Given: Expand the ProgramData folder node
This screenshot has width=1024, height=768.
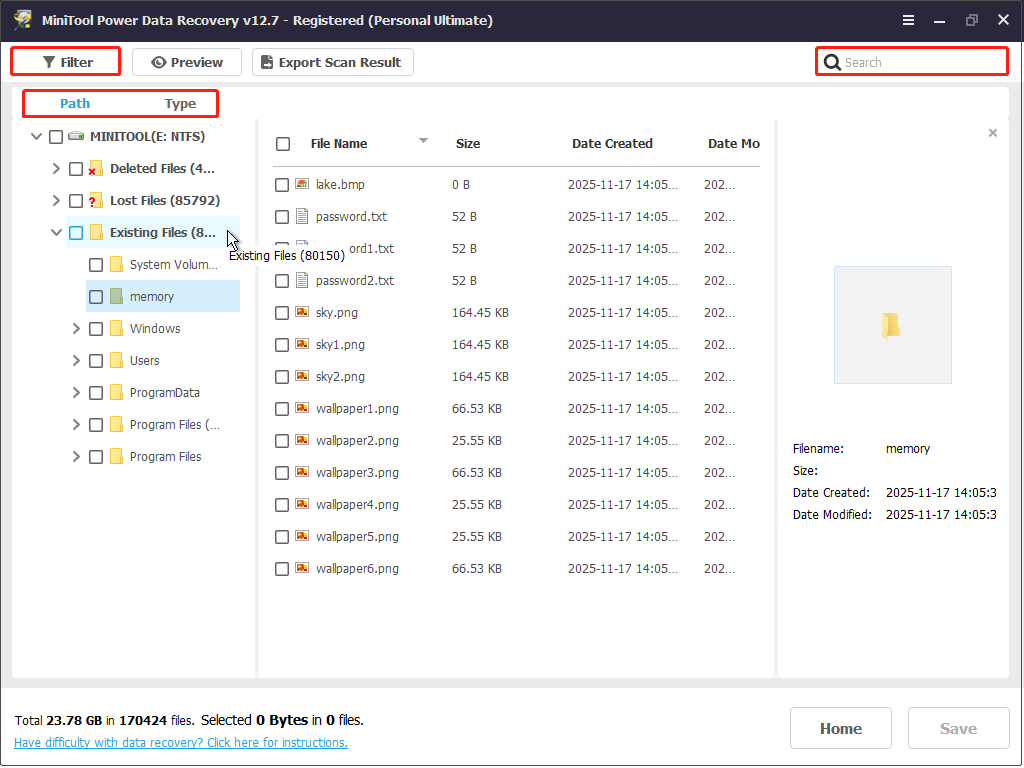Looking at the screenshot, I should click(x=75, y=392).
